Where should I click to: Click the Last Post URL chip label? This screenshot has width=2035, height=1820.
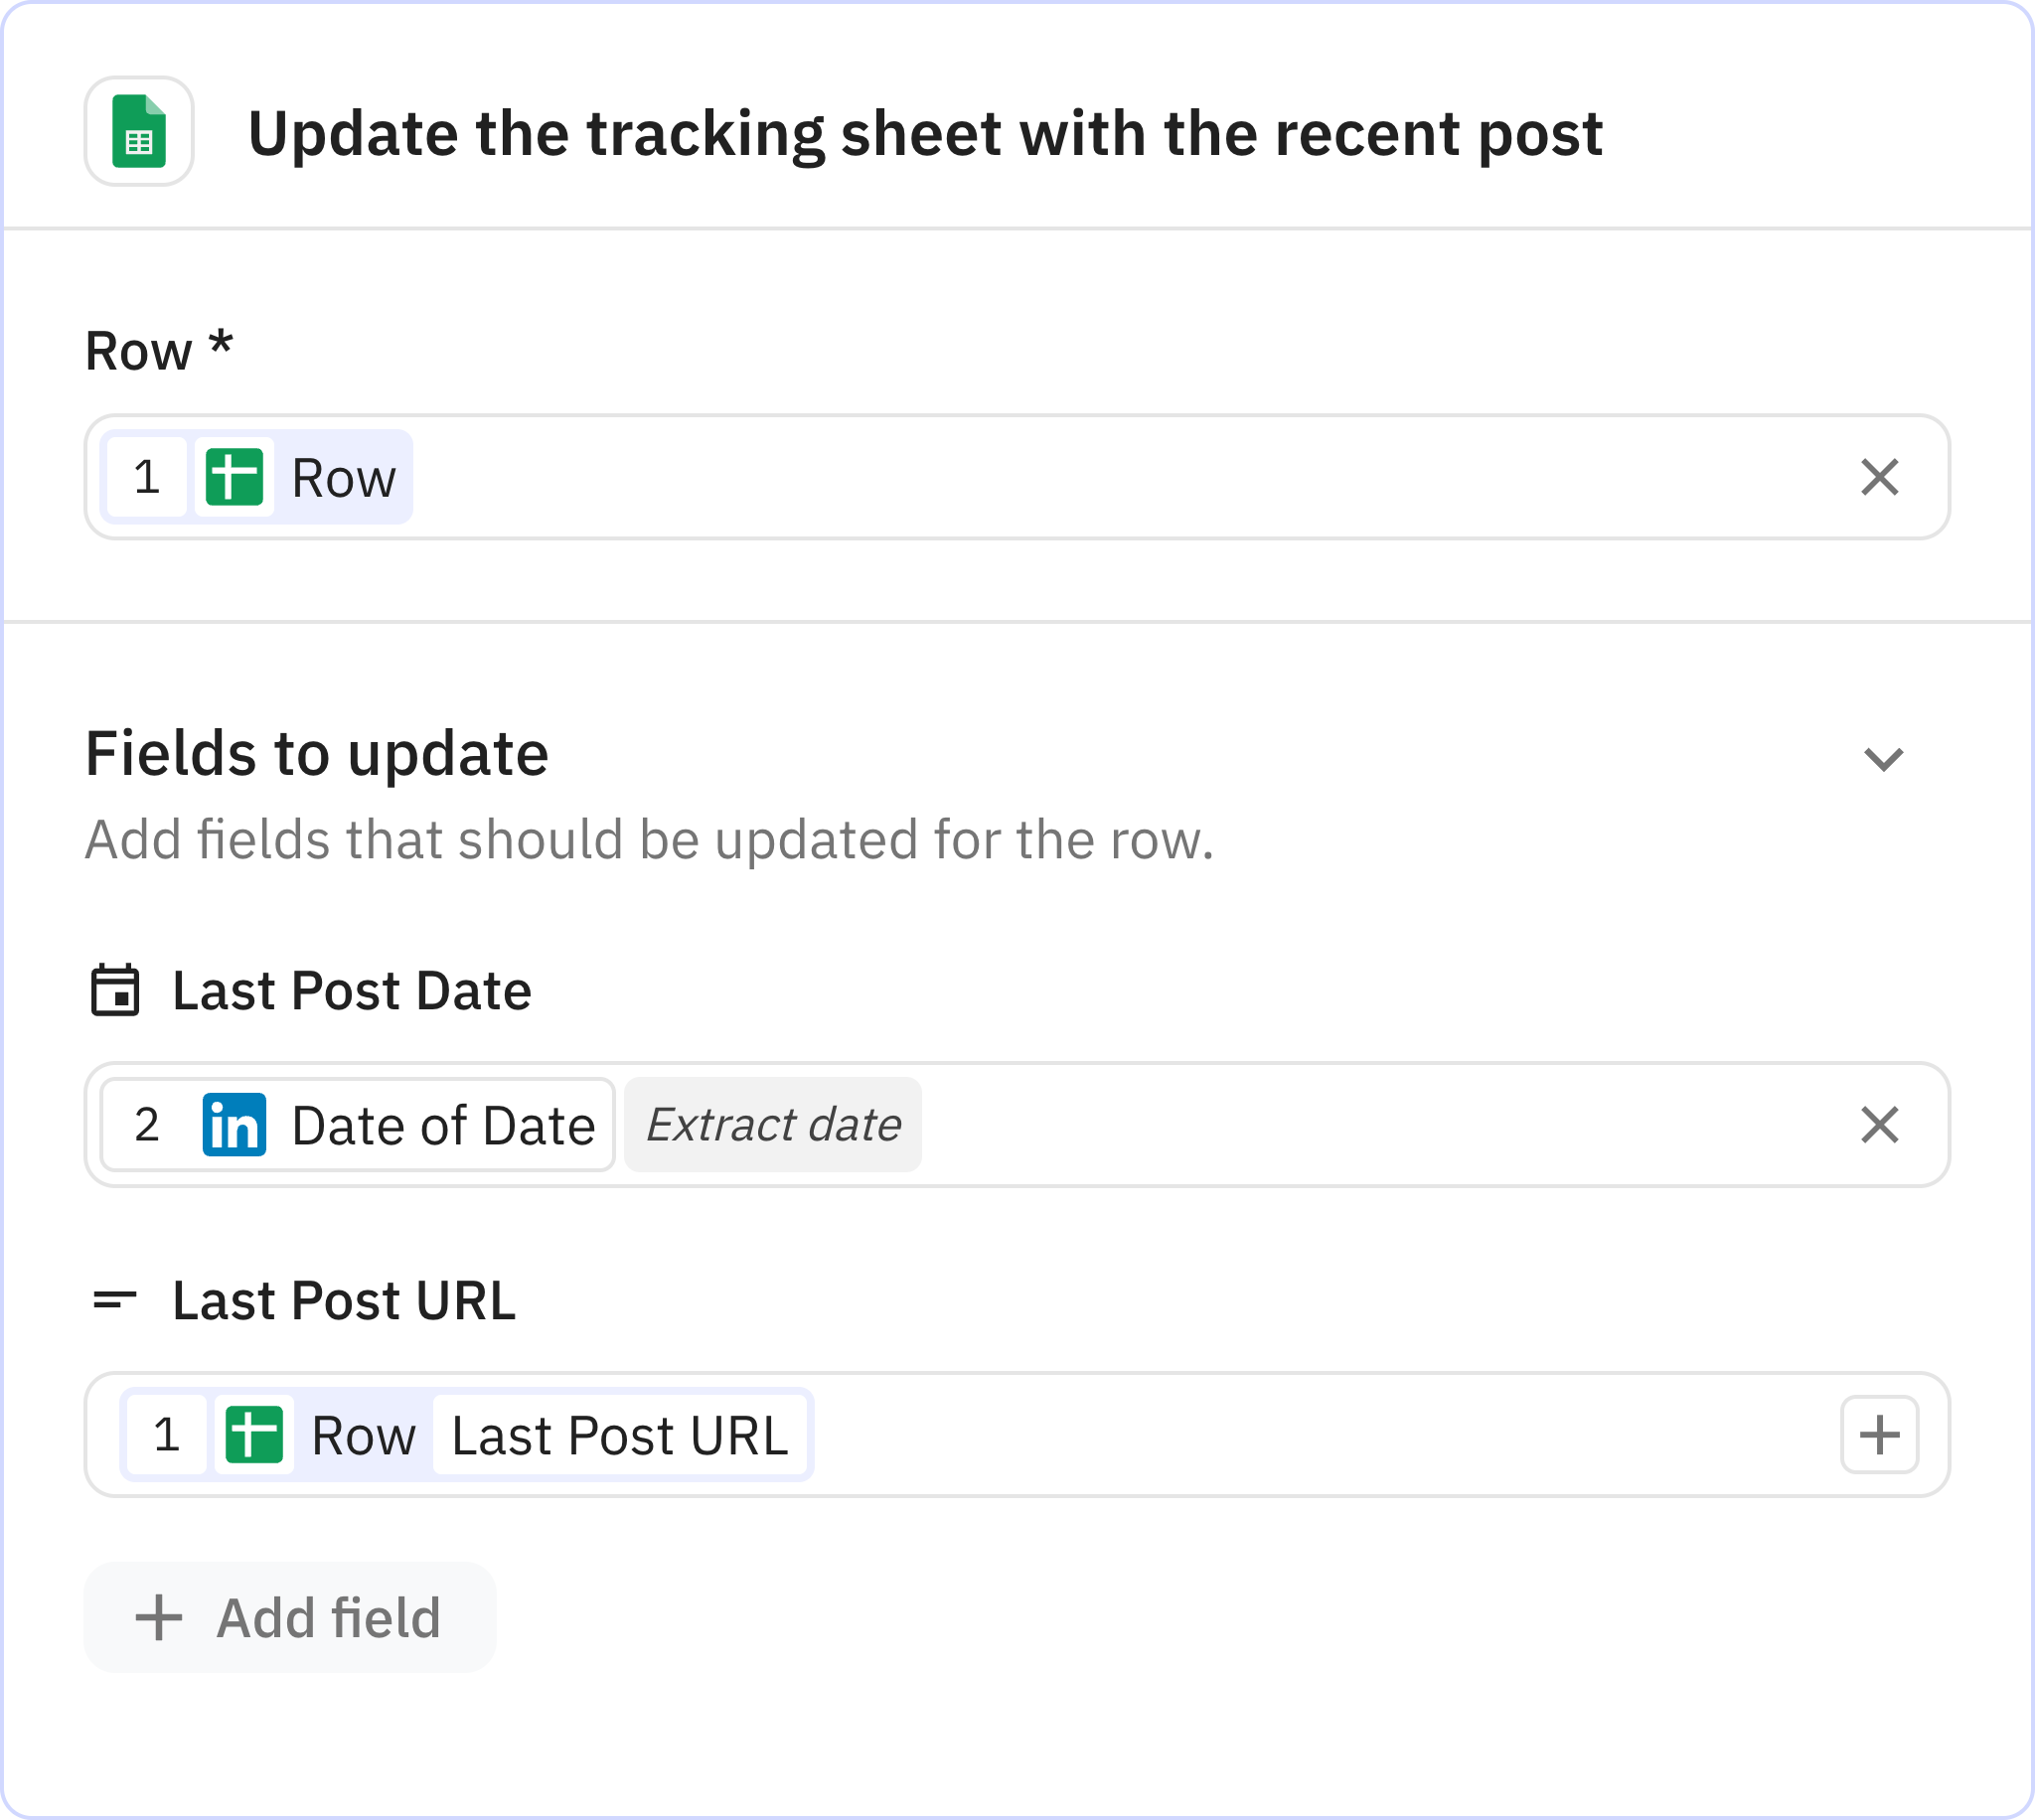[x=620, y=1435]
